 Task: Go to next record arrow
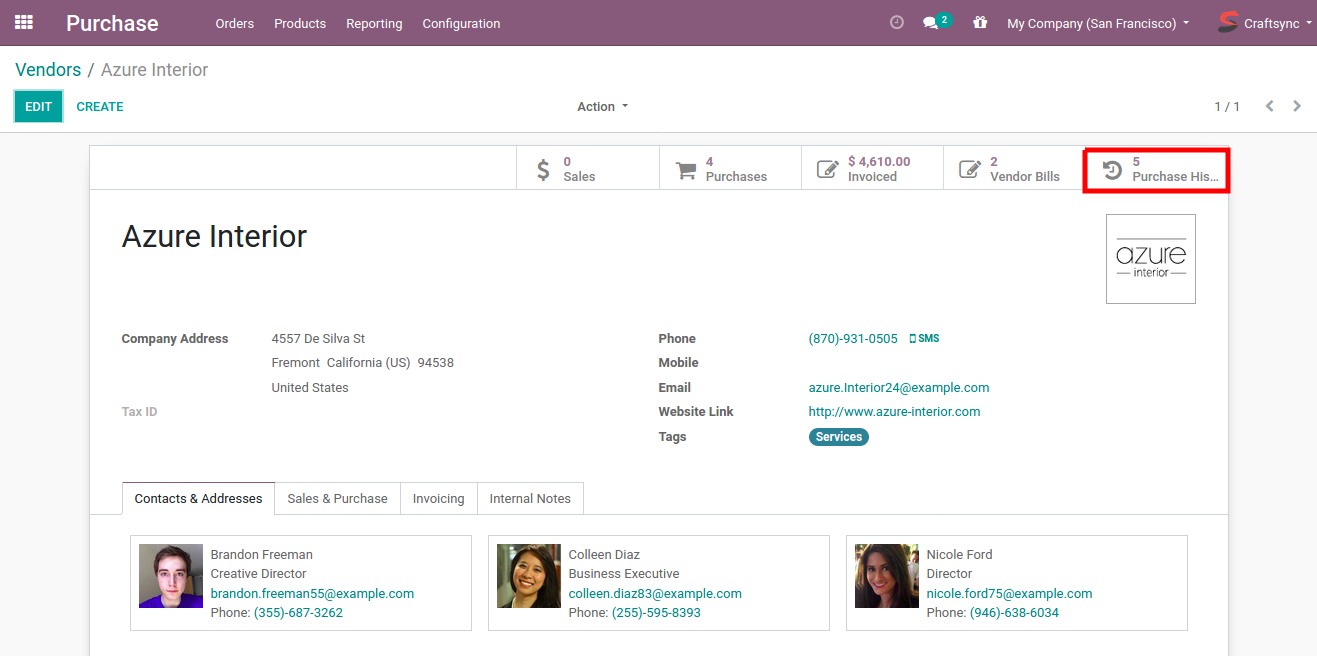point(1297,106)
